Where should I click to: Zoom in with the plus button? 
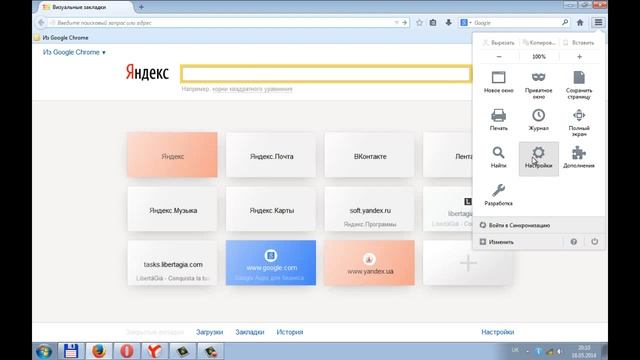[x=579, y=57]
